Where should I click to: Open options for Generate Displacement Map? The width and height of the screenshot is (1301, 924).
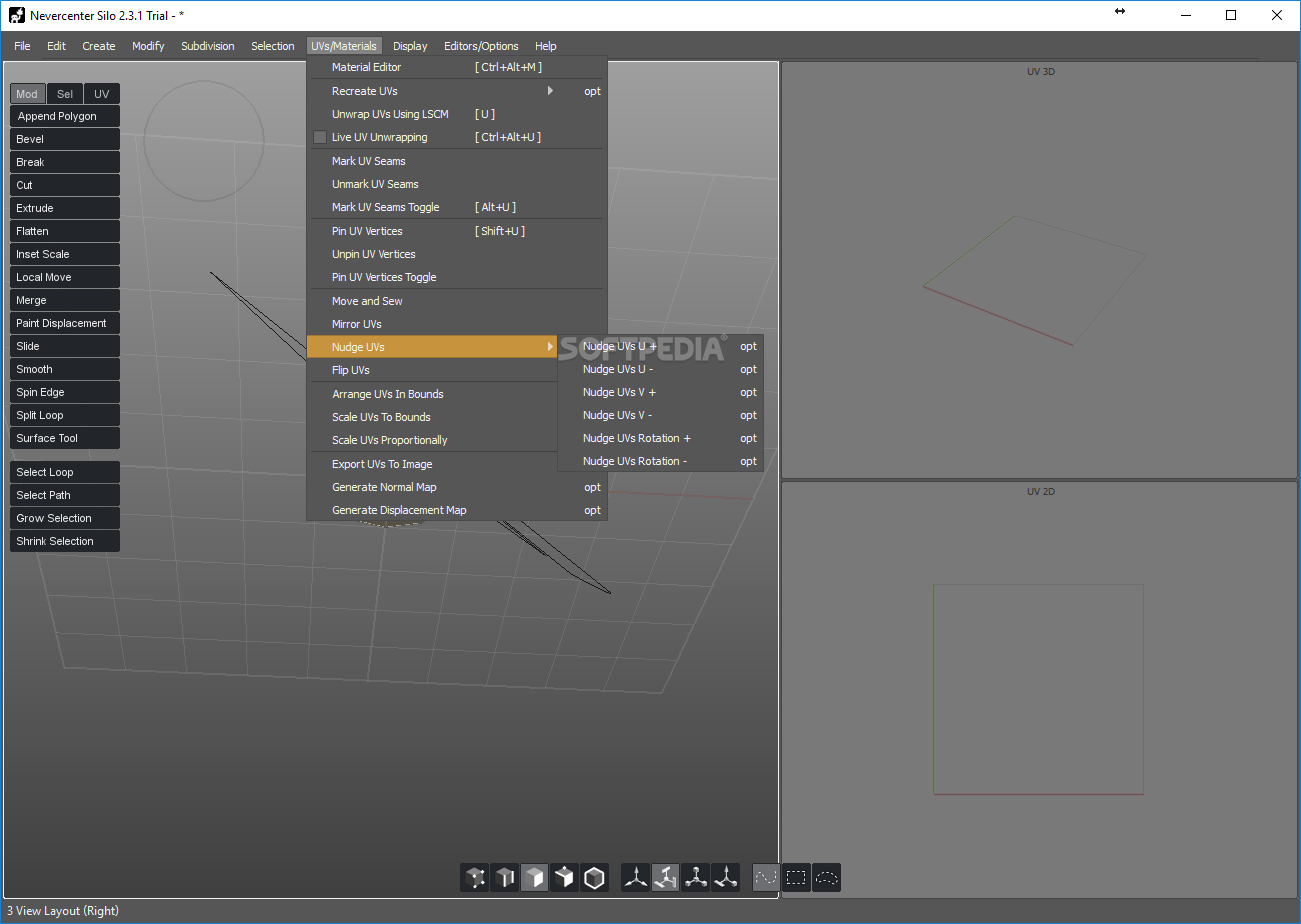pos(593,510)
